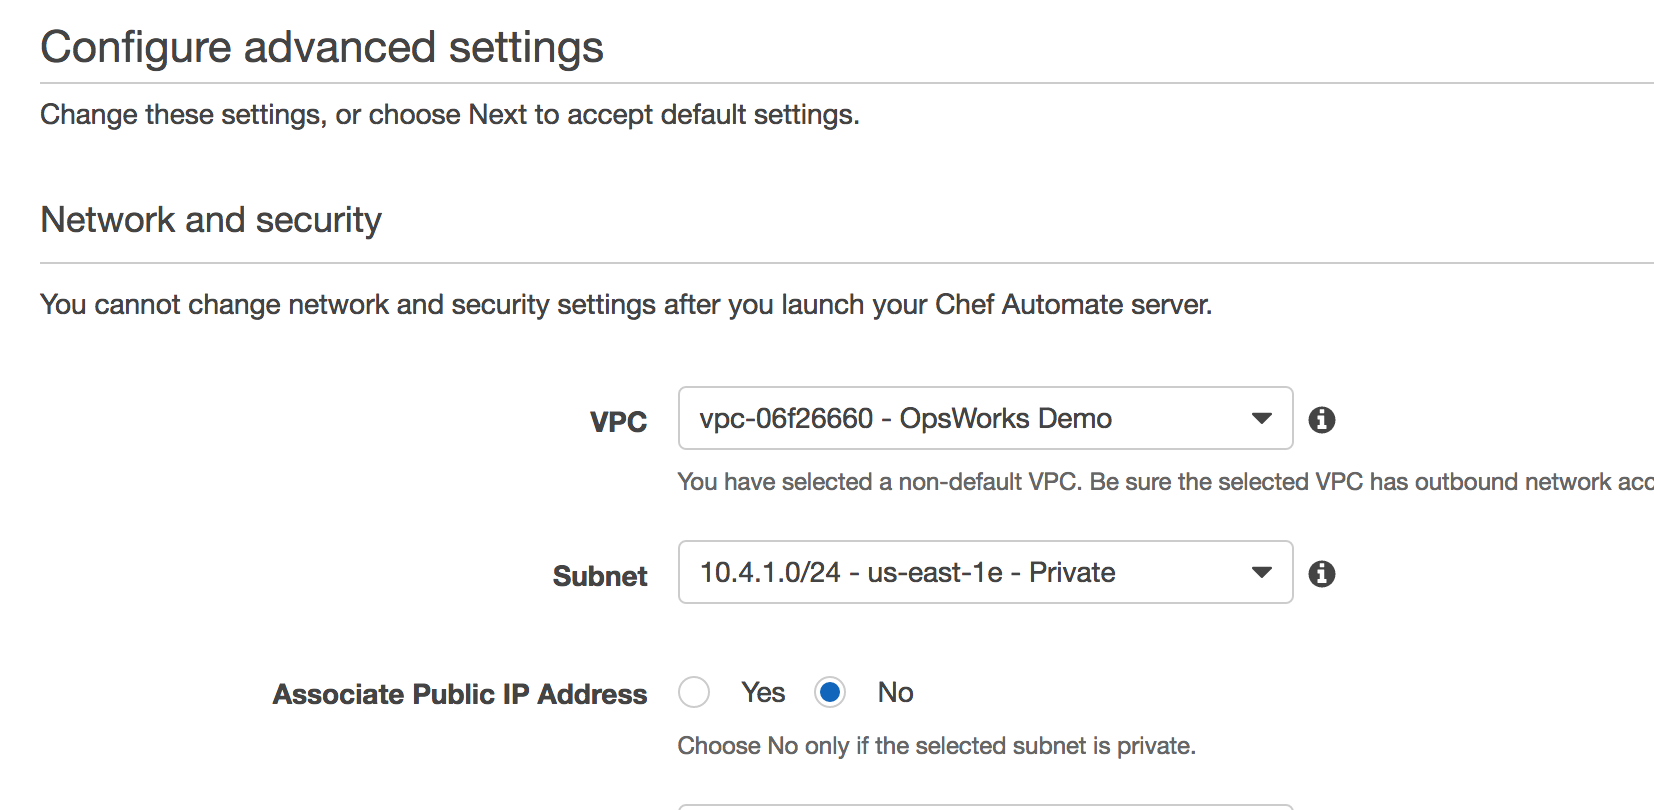Screen dimensions: 1654x810
Task: Click the info icon beside Subnet dropdown
Action: [x=1321, y=574]
